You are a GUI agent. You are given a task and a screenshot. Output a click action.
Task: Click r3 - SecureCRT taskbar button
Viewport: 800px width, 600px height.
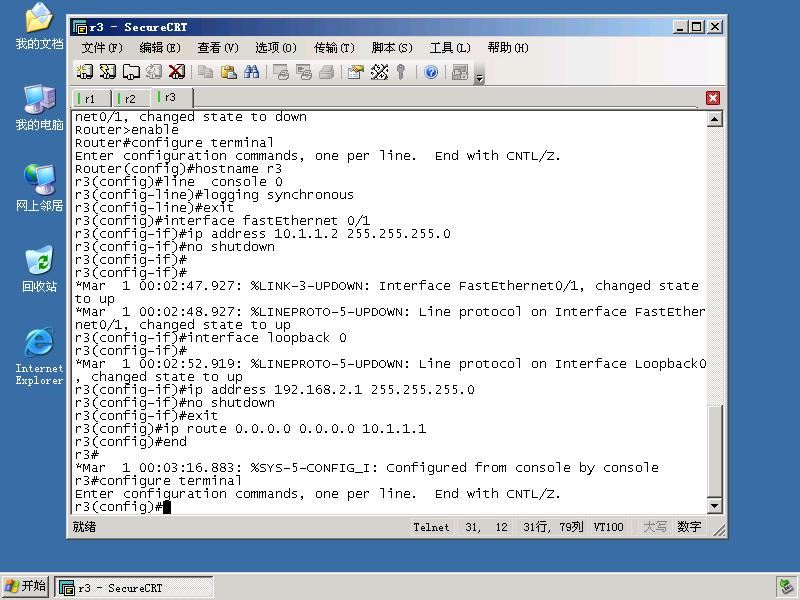click(134, 587)
